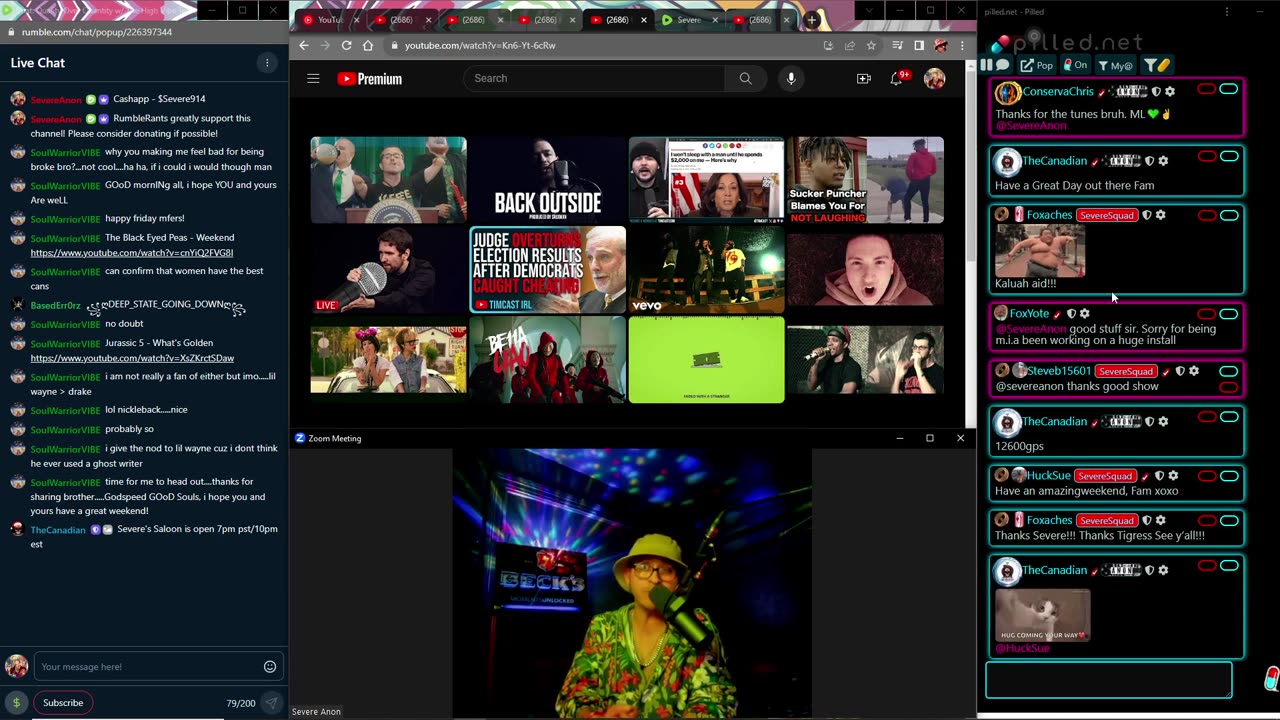
Task: Open the 'Sucker Puncher Blames You' thumbnail
Action: (866, 180)
